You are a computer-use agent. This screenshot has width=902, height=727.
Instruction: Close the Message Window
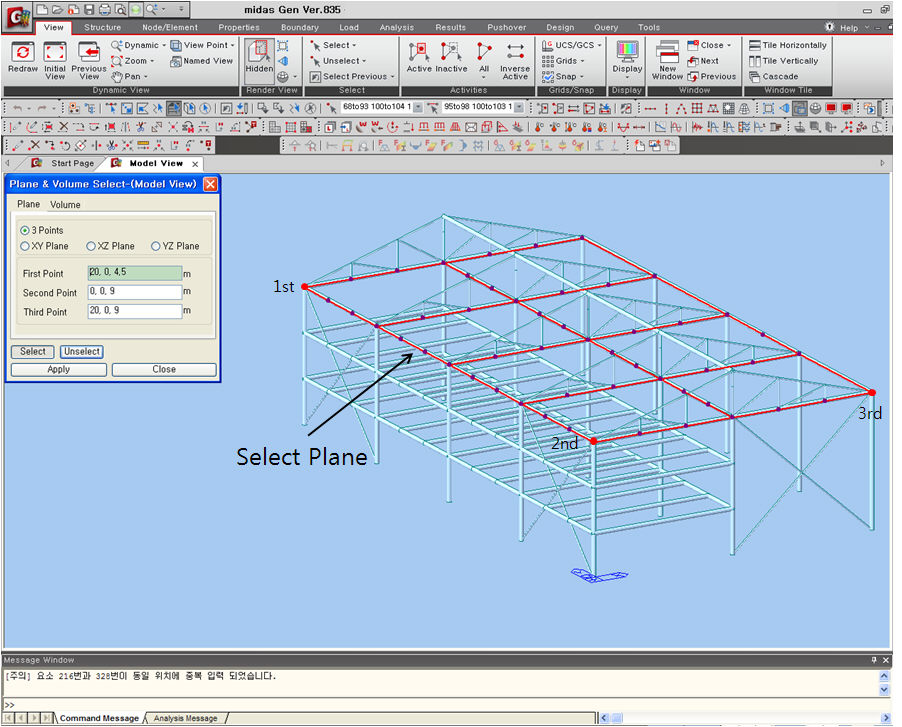tap(886, 660)
